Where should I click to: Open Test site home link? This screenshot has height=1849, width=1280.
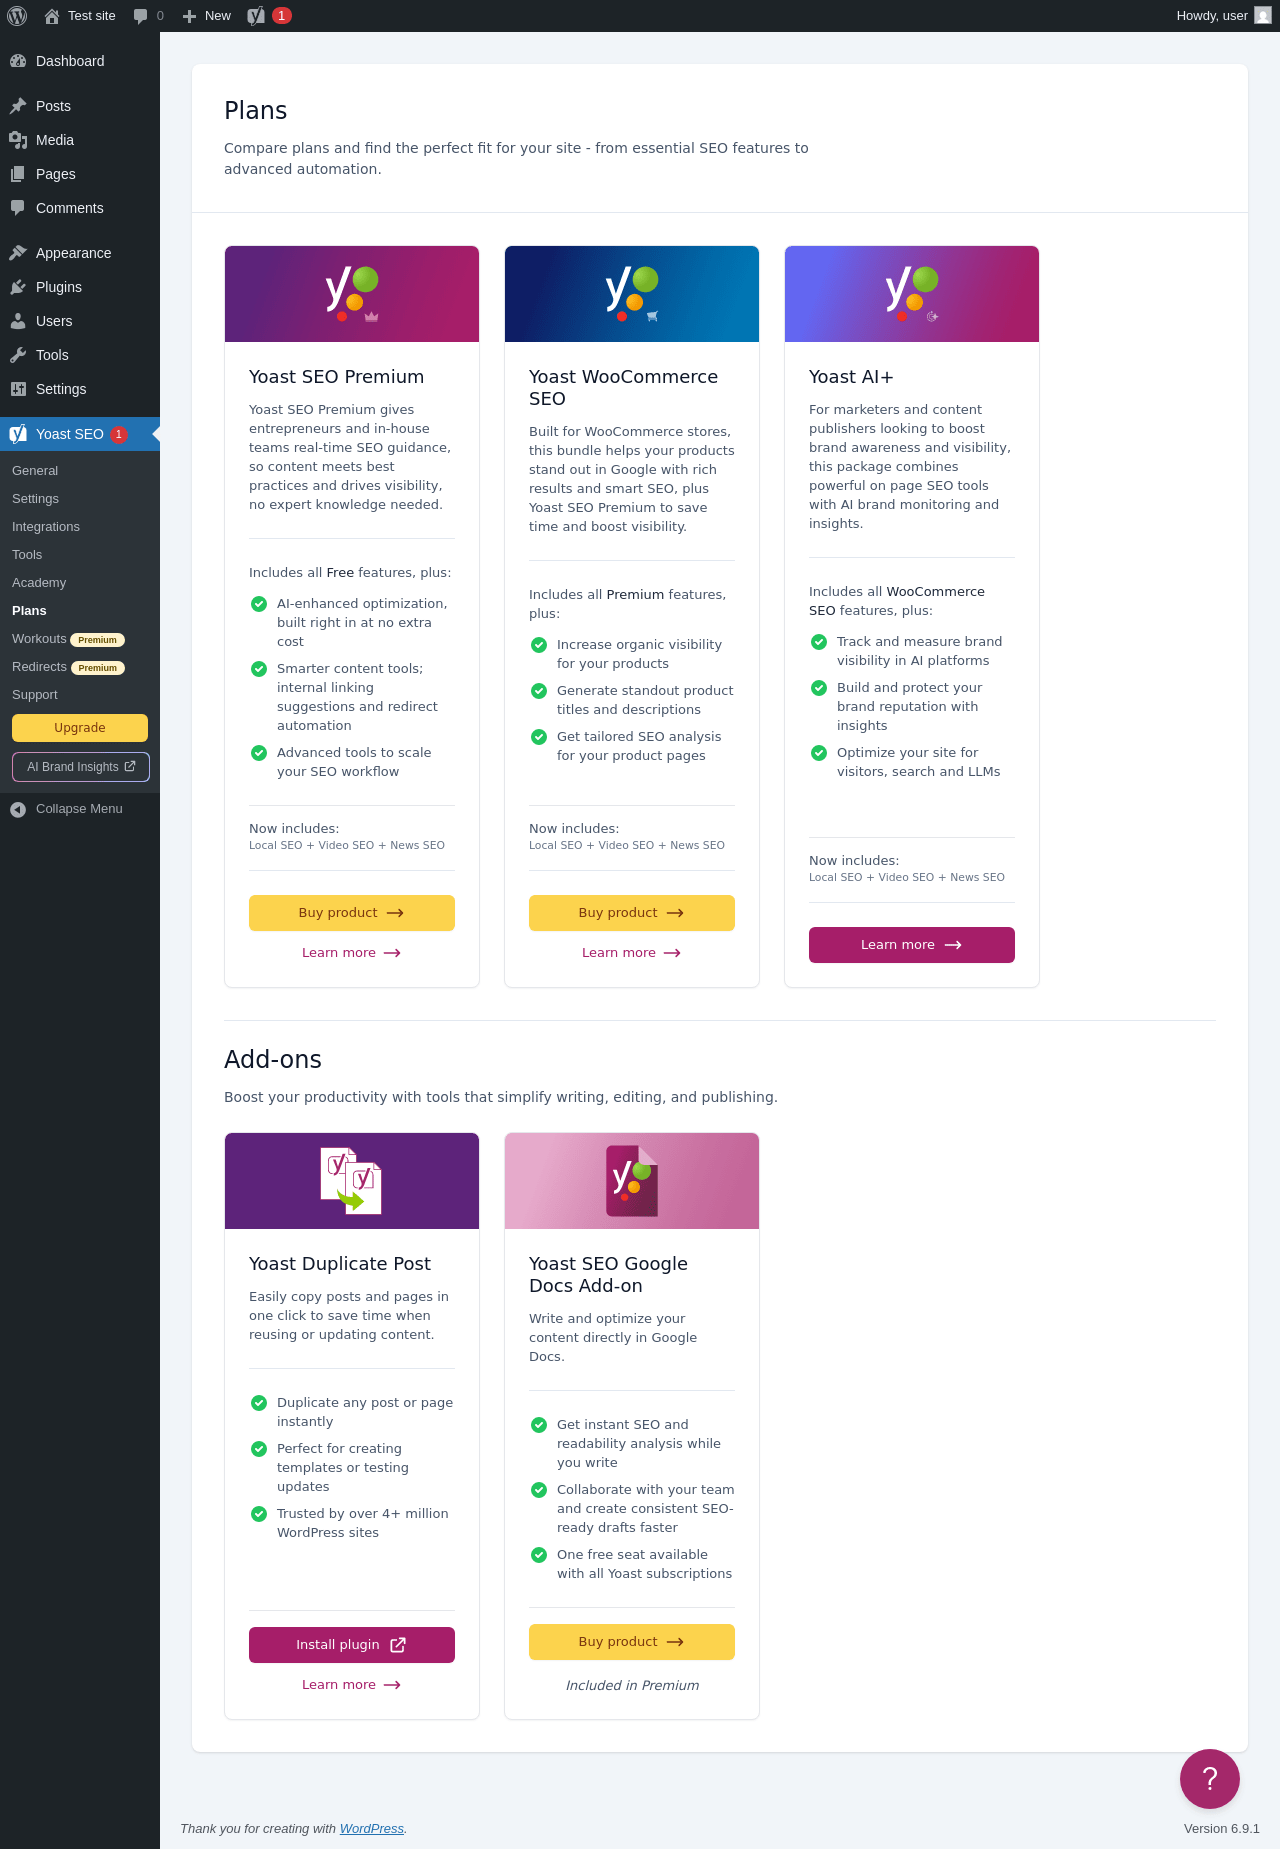[80, 16]
